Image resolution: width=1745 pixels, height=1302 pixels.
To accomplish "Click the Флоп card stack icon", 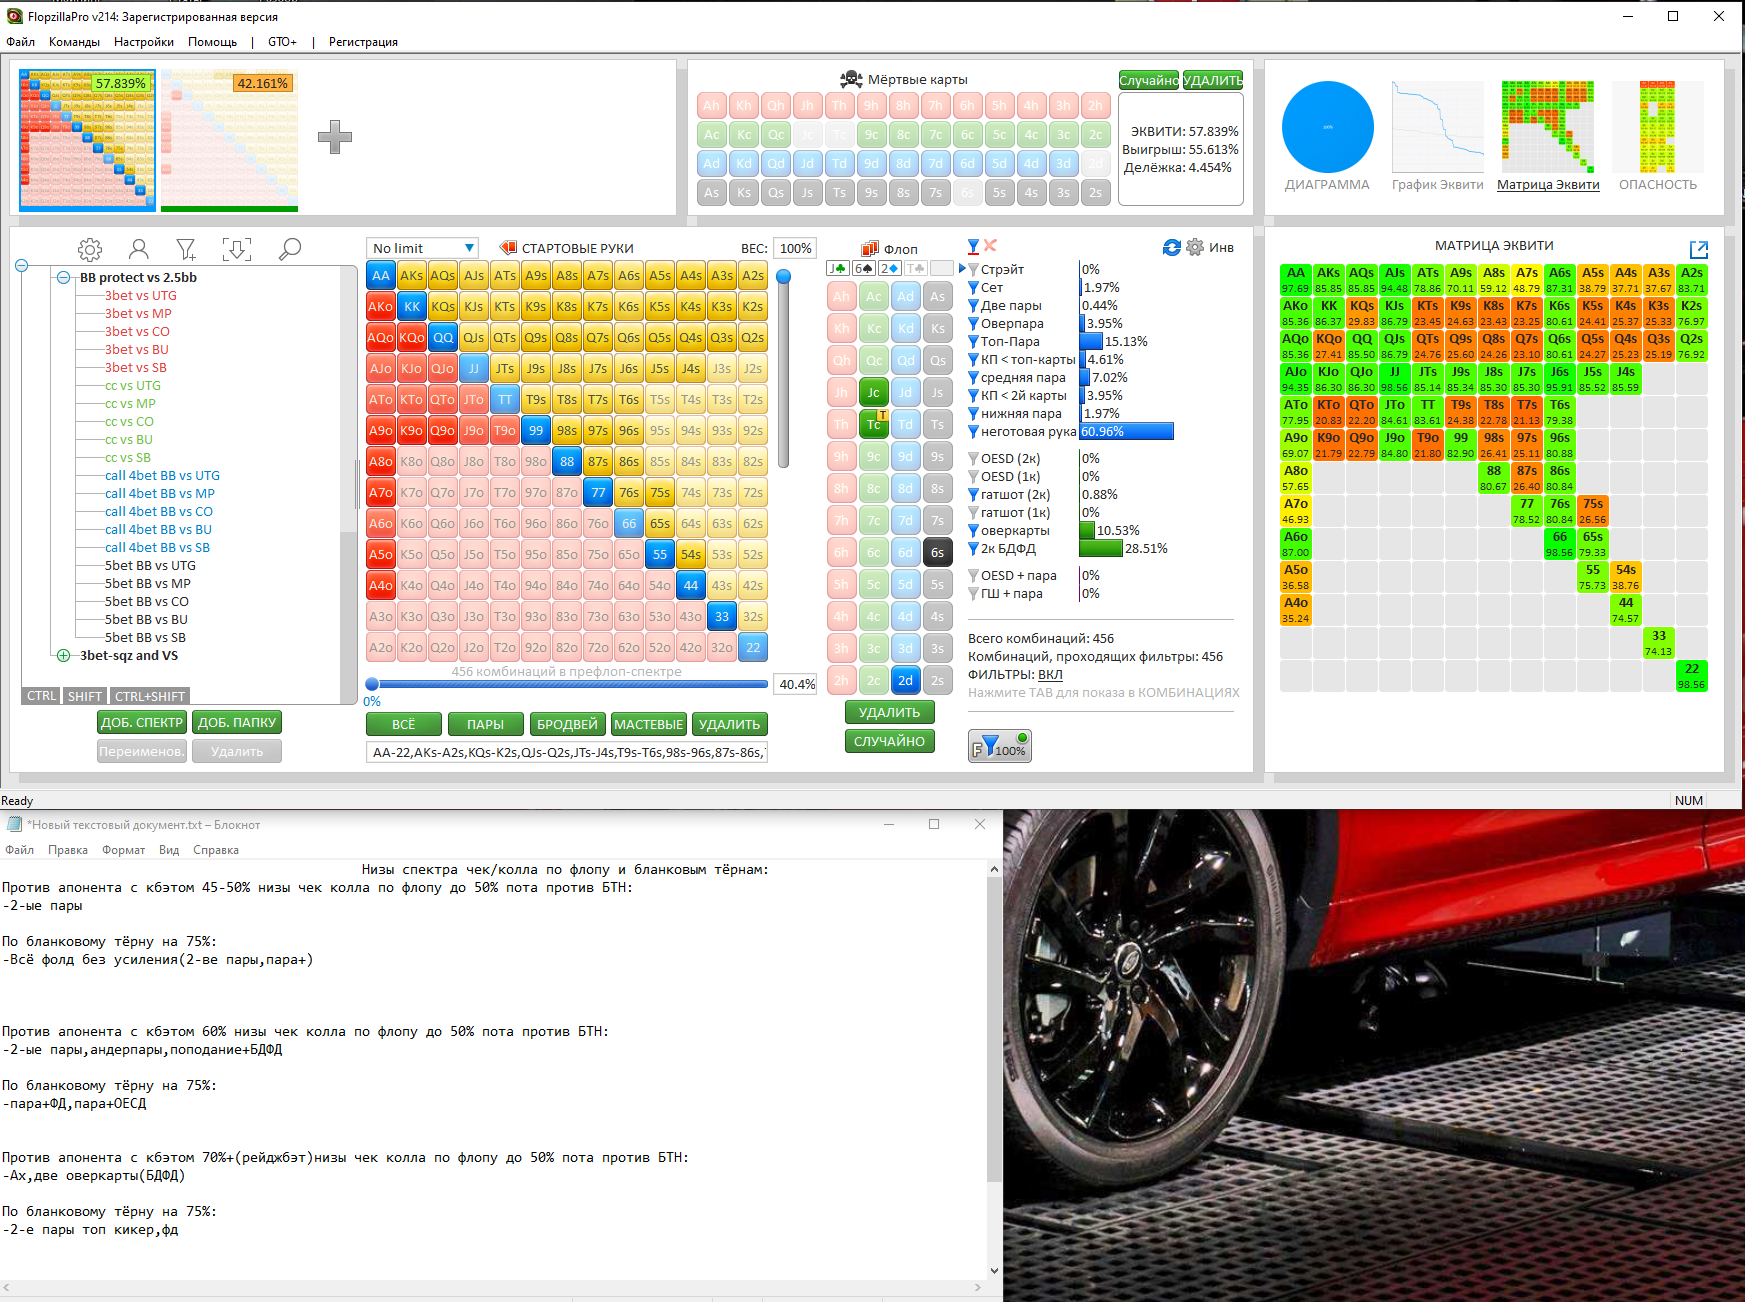I will click(870, 249).
